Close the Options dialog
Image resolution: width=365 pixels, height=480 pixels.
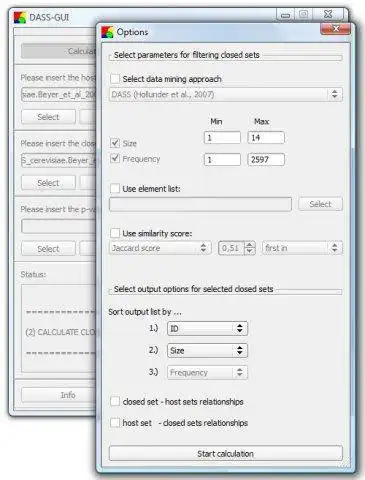click(335, 29)
